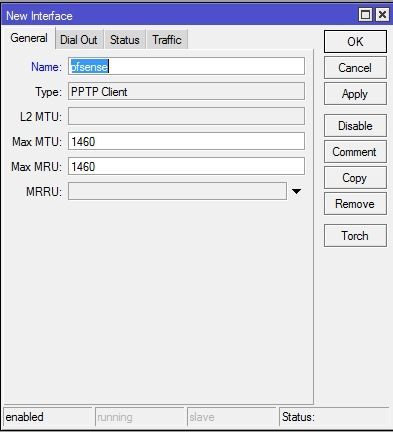Switch to the General tab

click(29, 38)
